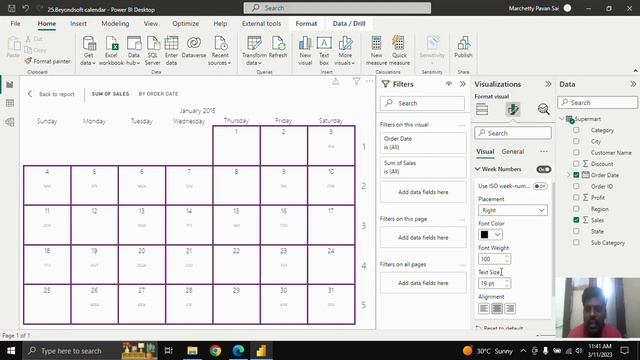Click Enter data icon
The width and height of the screenshot is (640, 360).
click(x=171, y=51)
